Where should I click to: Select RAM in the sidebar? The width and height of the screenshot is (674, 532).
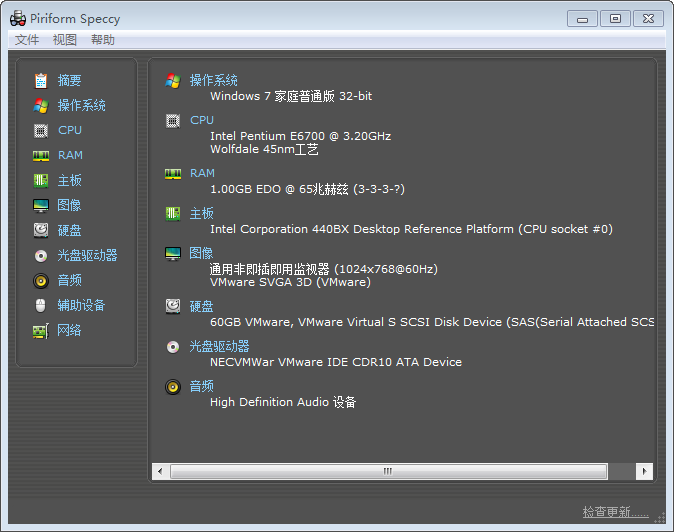pos(70,155)
